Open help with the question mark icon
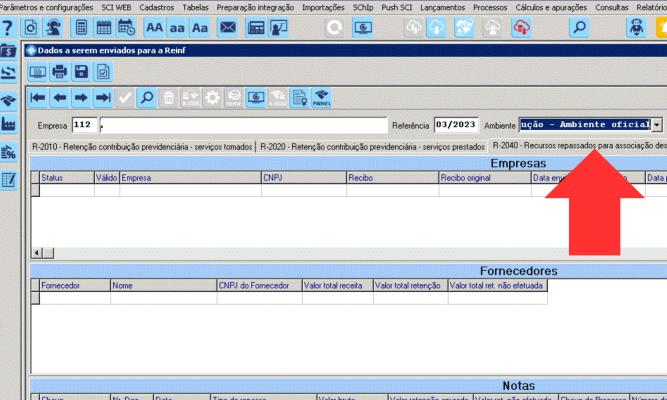Viewport: 667px width, 400px height. point(7,28)
